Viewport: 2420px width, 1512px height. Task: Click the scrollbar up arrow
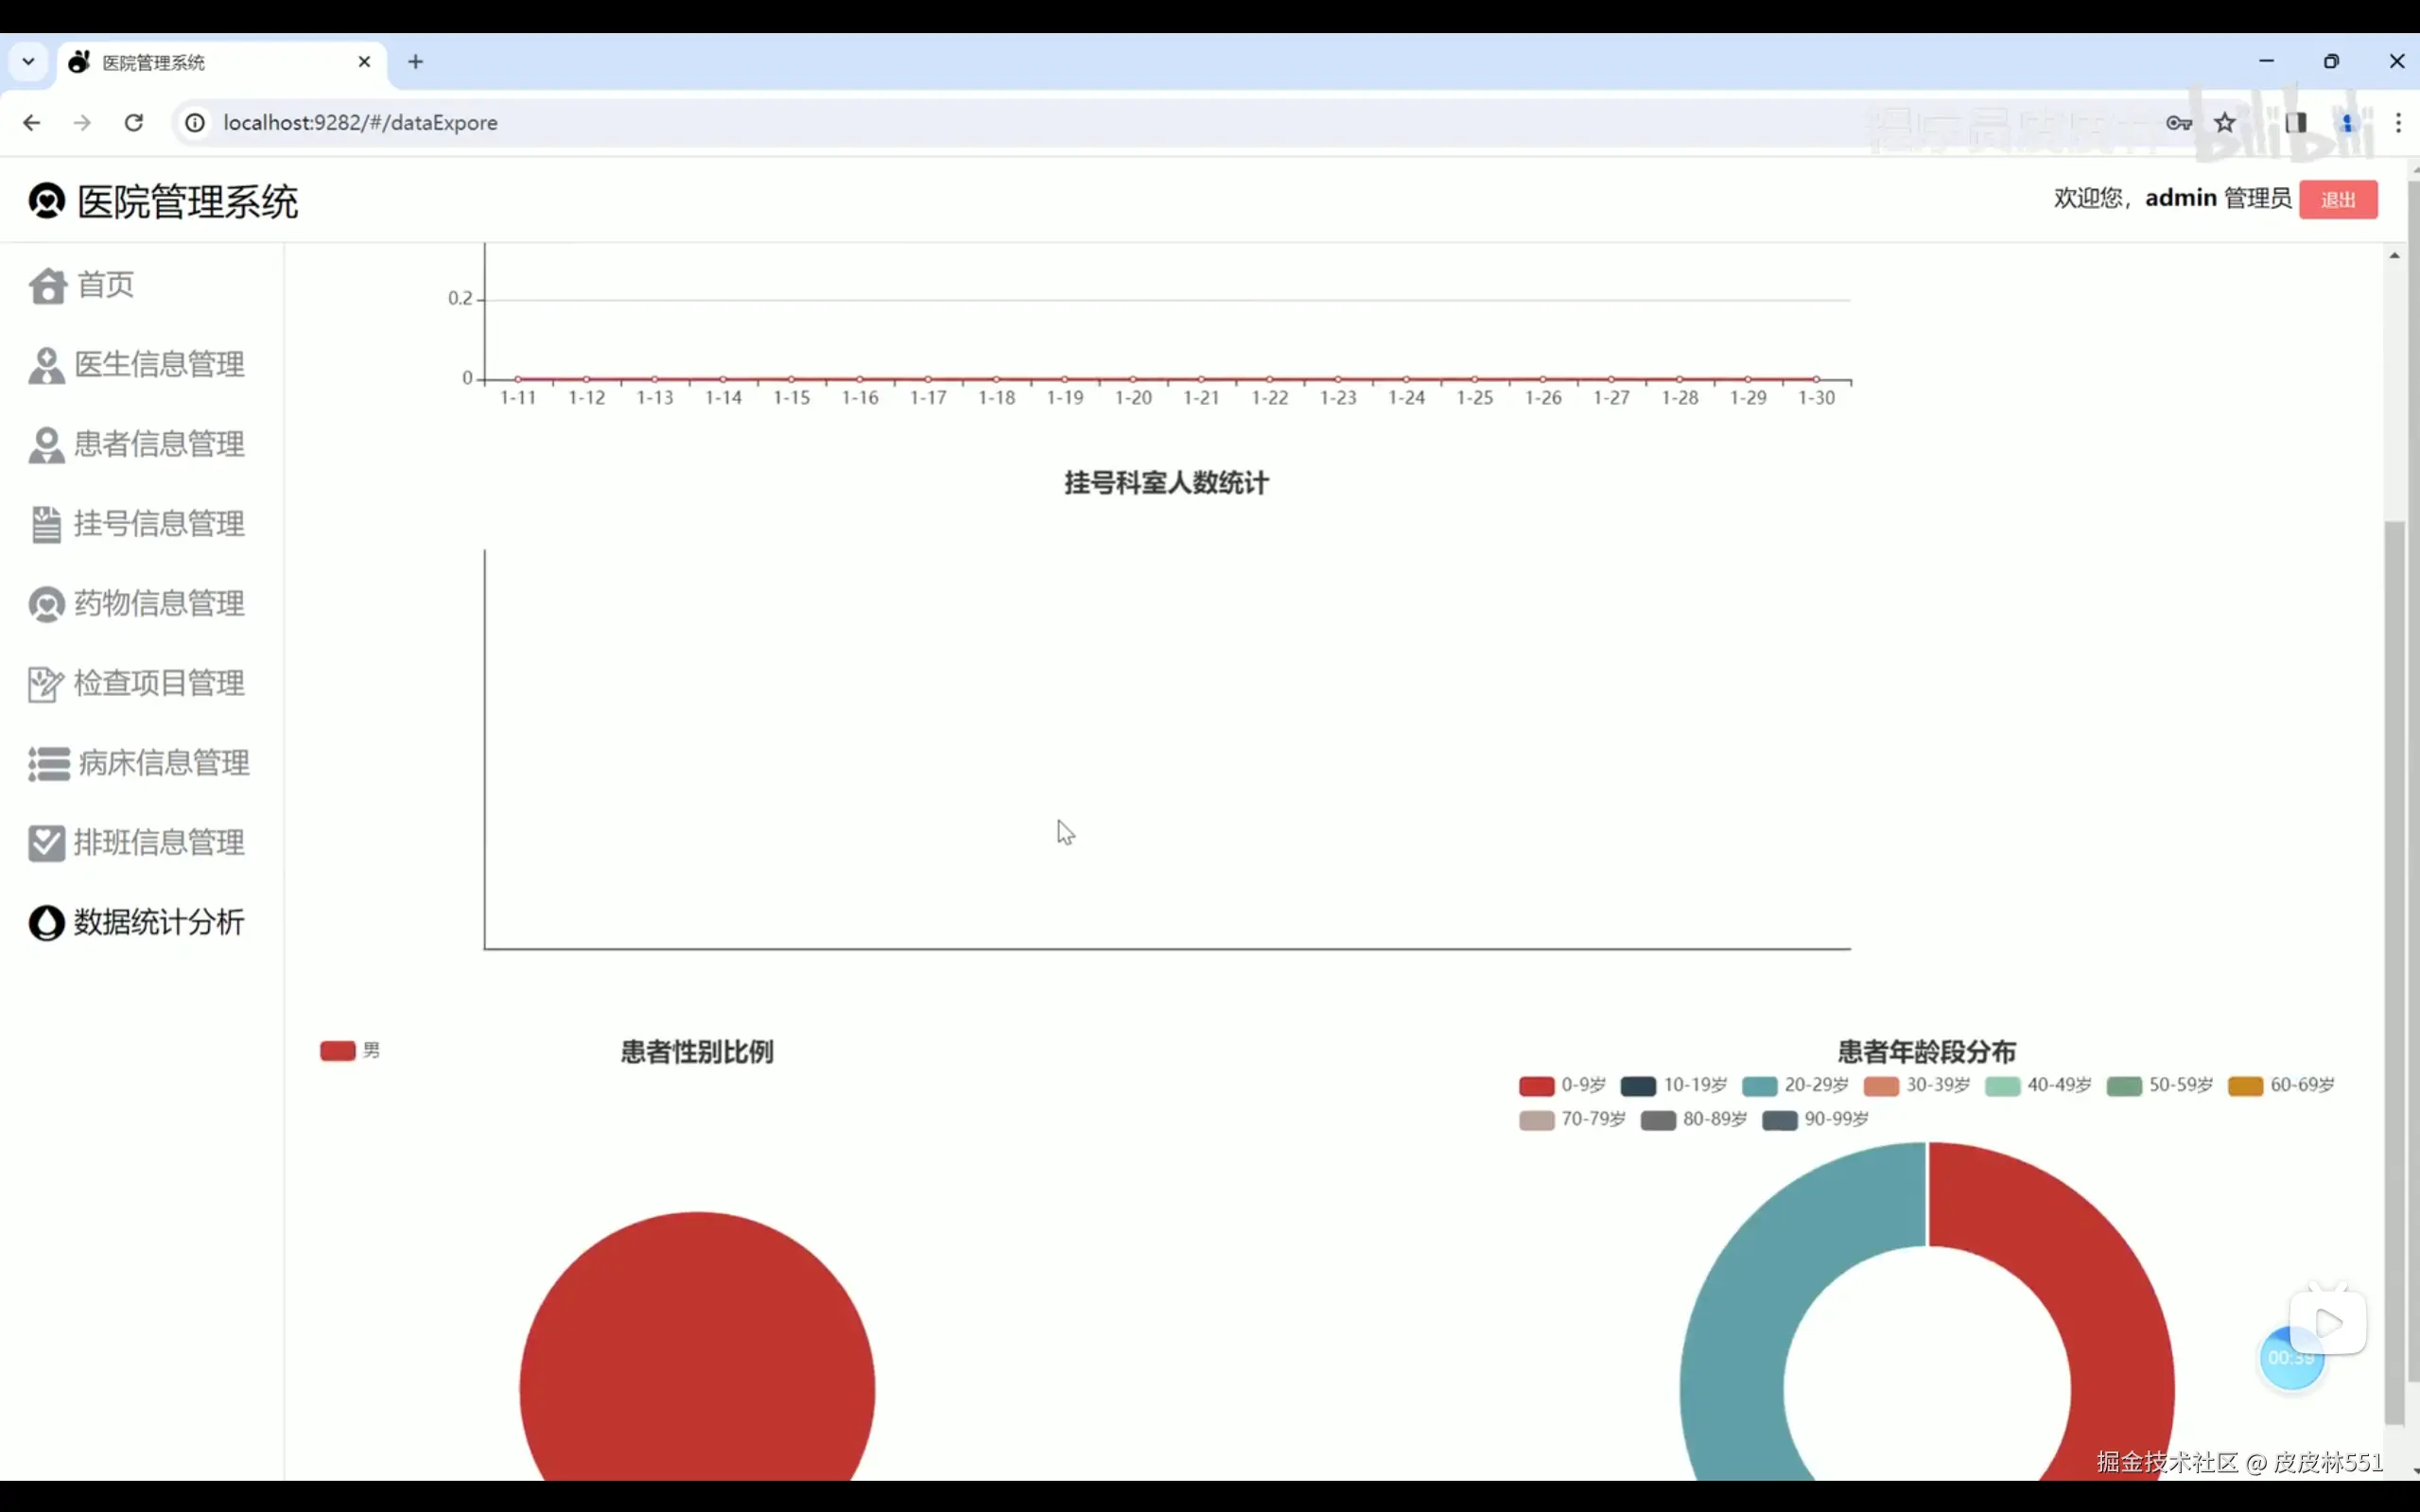coord(2394,256)
